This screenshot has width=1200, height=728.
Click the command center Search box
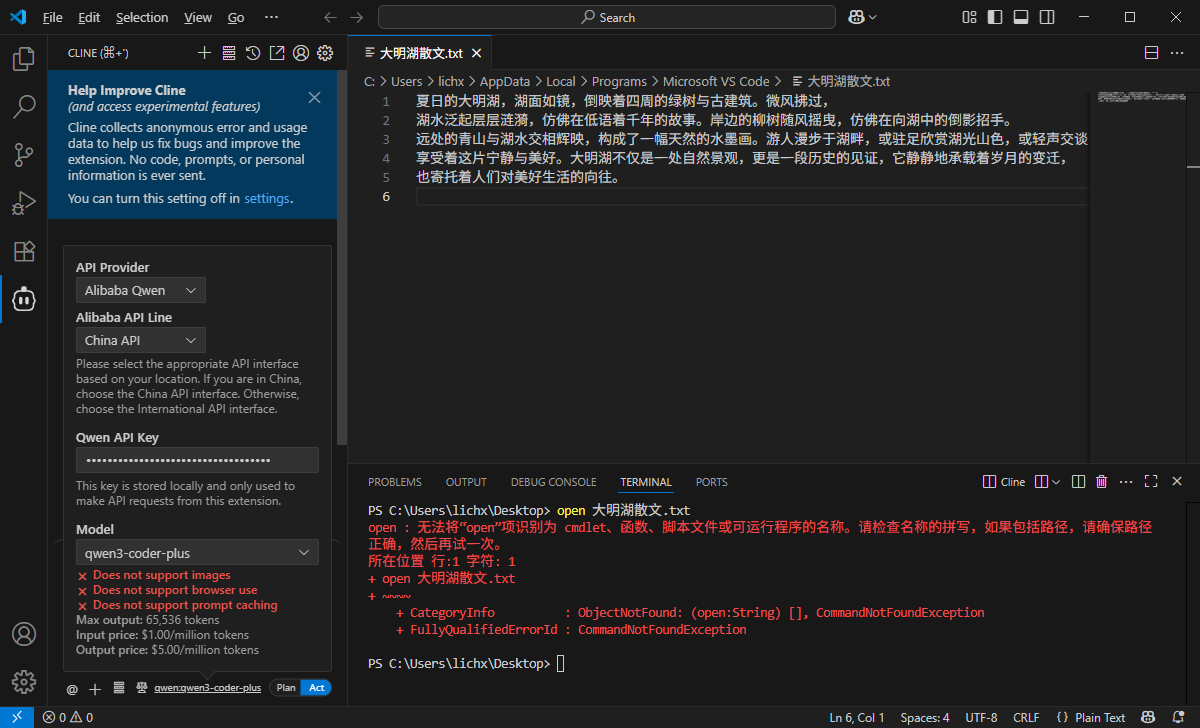(607, 17)
